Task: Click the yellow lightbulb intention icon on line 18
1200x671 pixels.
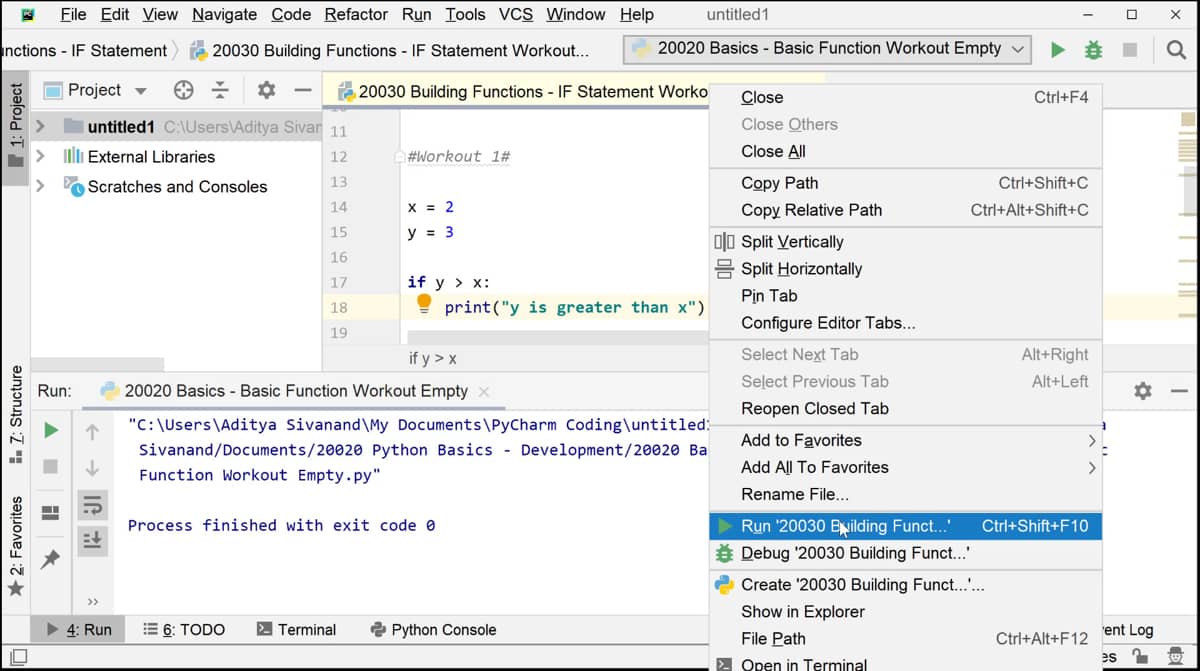Action: tap(423, 303)
